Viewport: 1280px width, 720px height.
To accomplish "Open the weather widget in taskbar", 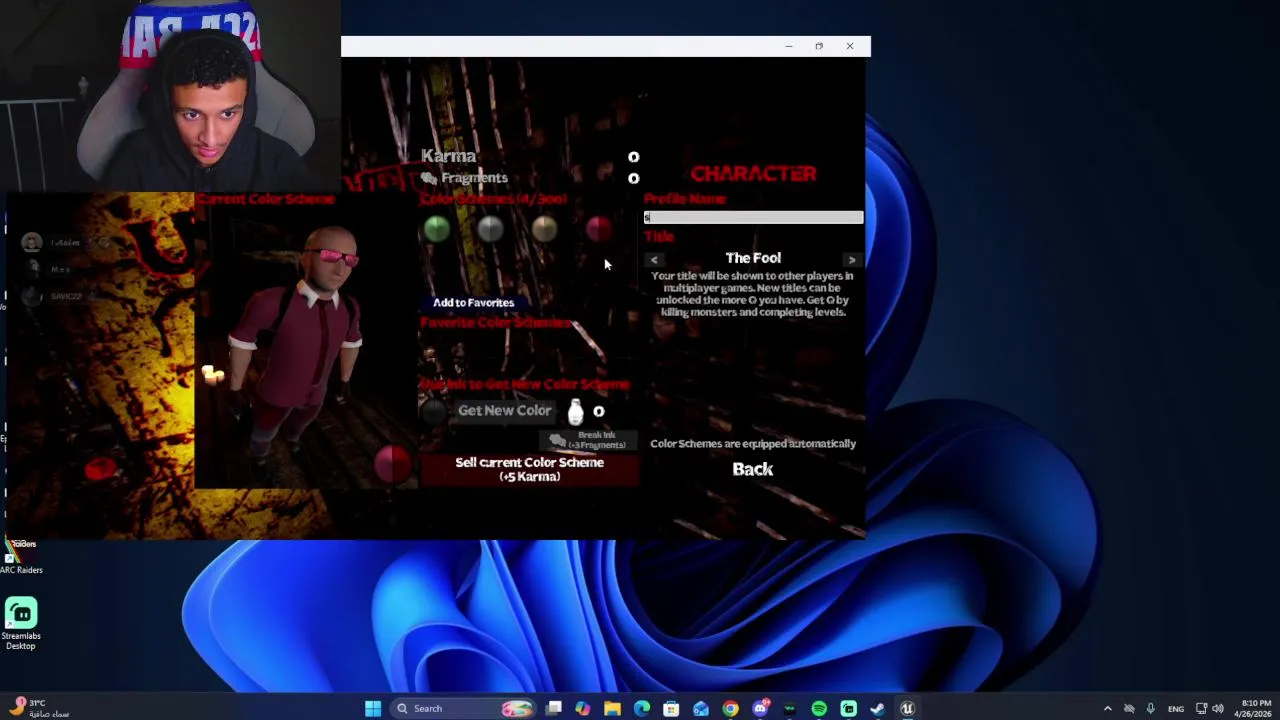I will 40,708.
